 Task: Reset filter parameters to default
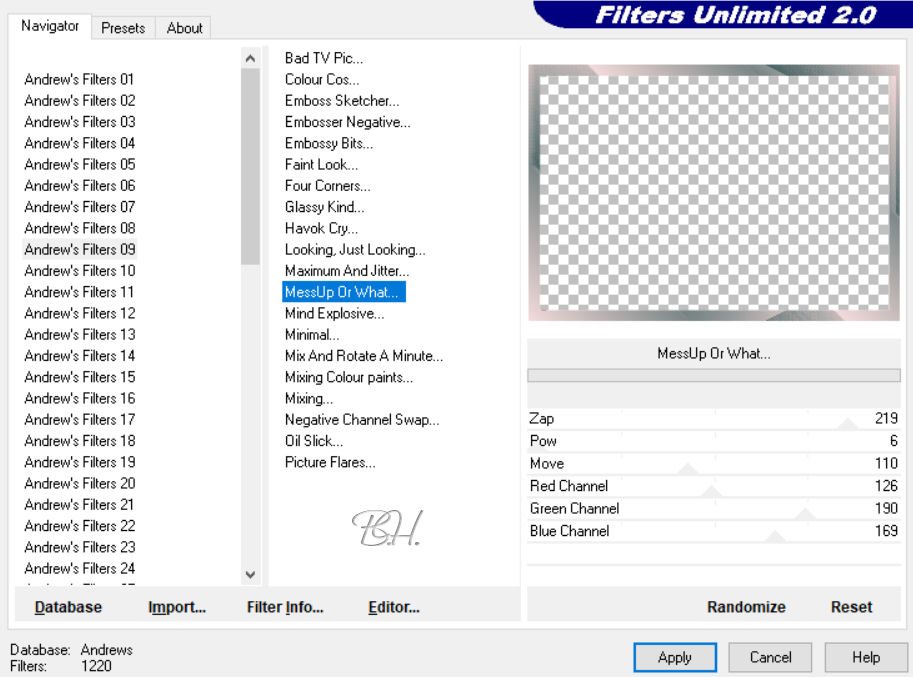851,607
